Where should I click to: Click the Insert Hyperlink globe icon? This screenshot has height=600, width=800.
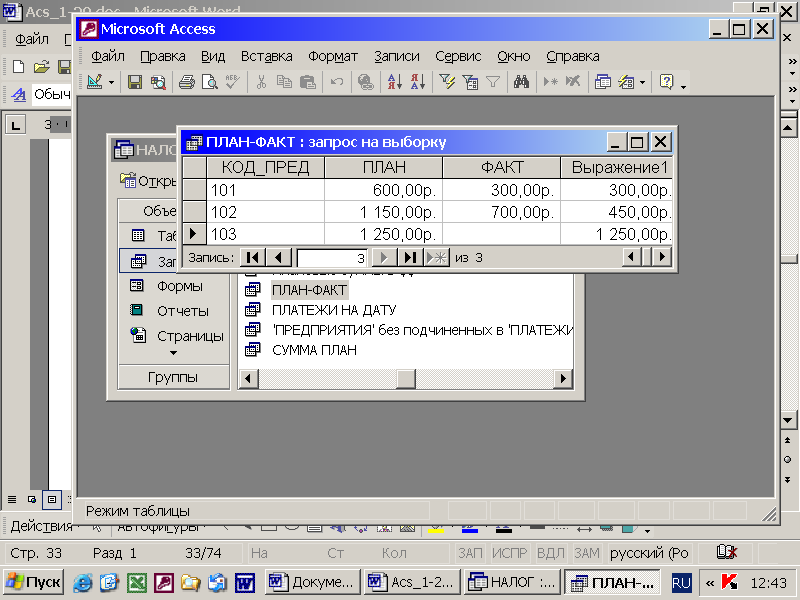point(365,82)
